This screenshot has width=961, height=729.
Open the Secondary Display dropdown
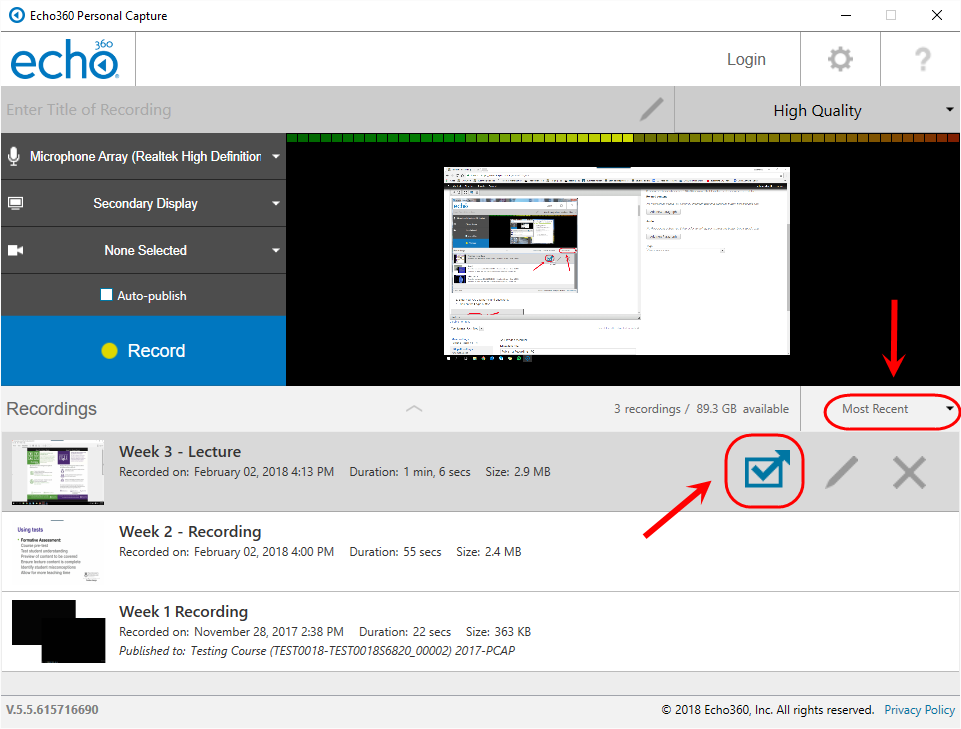click(143, 203)
